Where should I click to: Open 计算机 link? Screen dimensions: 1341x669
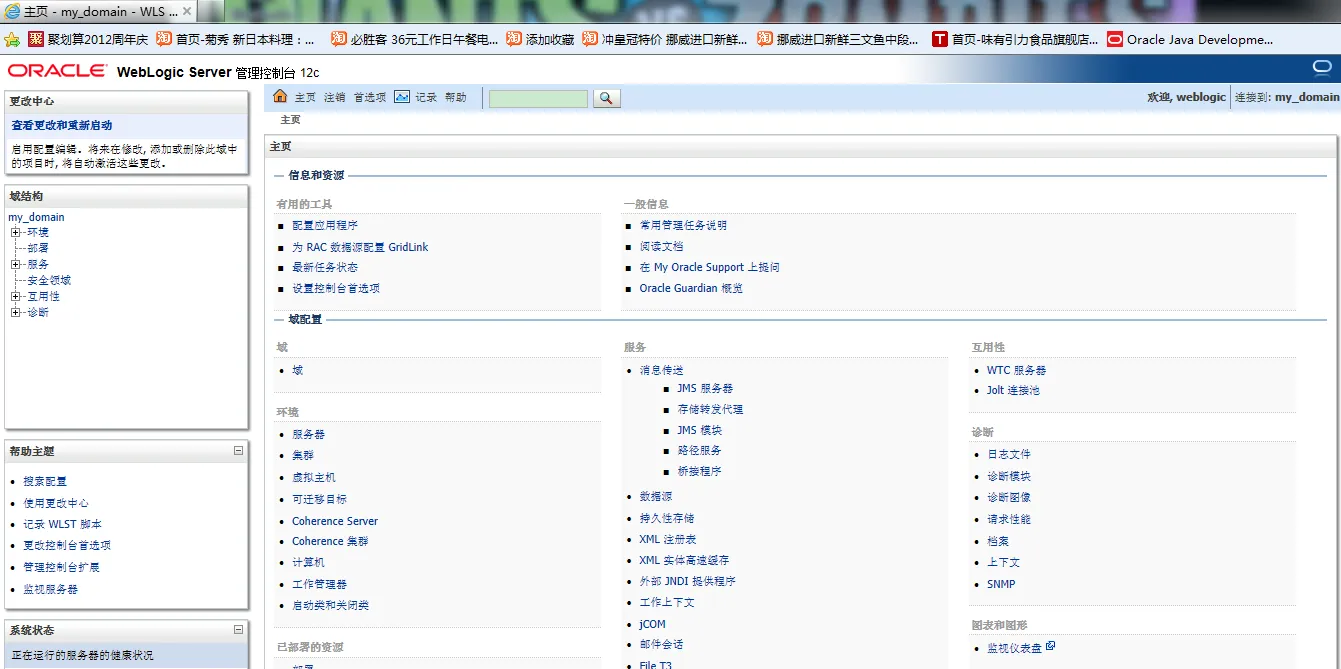click(x=309, y=563)
